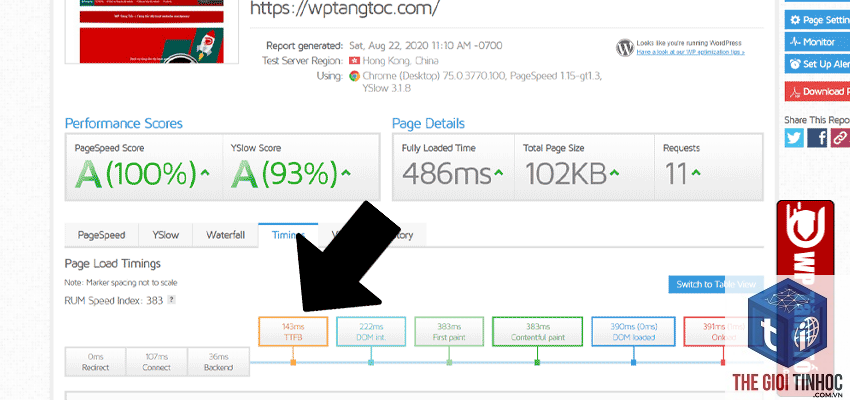
Task: Click the 0ms Redirect cell
Action: click(95, 362)
